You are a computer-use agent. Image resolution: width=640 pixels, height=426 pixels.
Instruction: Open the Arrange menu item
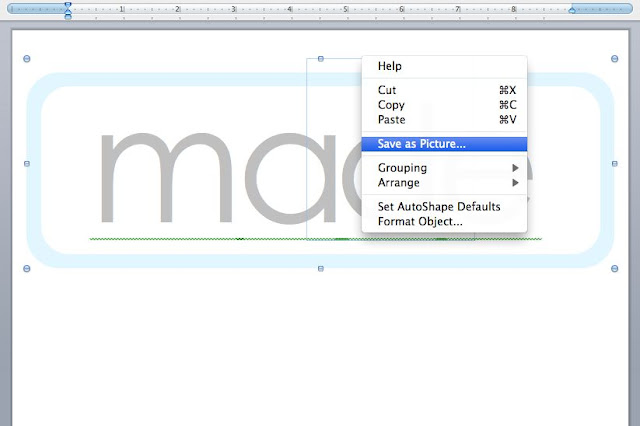[444, 183]
